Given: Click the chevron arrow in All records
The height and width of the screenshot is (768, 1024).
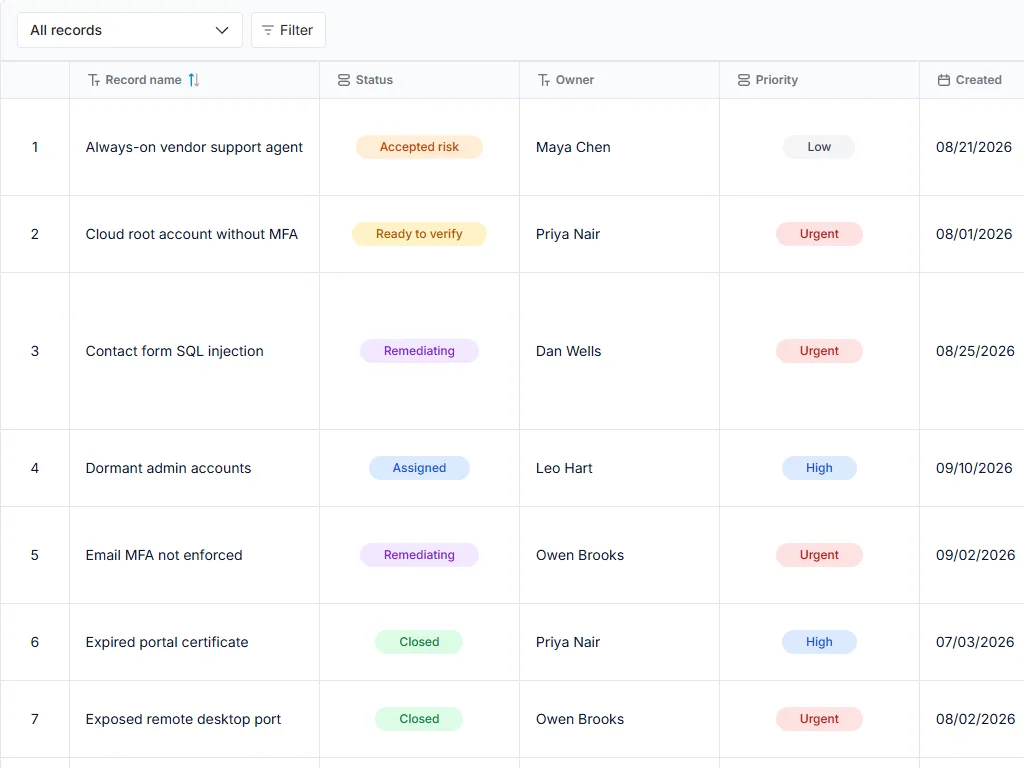Looking at the screenshot, I should [222, 30].
